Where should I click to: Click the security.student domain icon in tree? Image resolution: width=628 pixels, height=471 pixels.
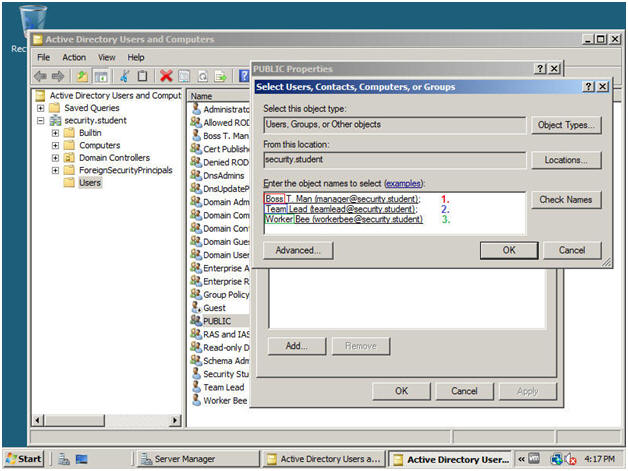click(55, 120)
